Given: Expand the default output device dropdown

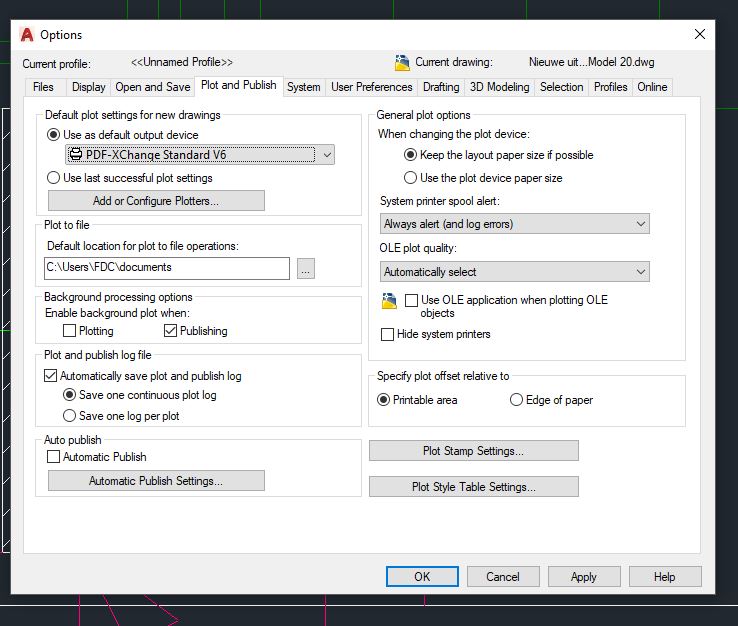Looking at the screenshot, I should (327, 155).
